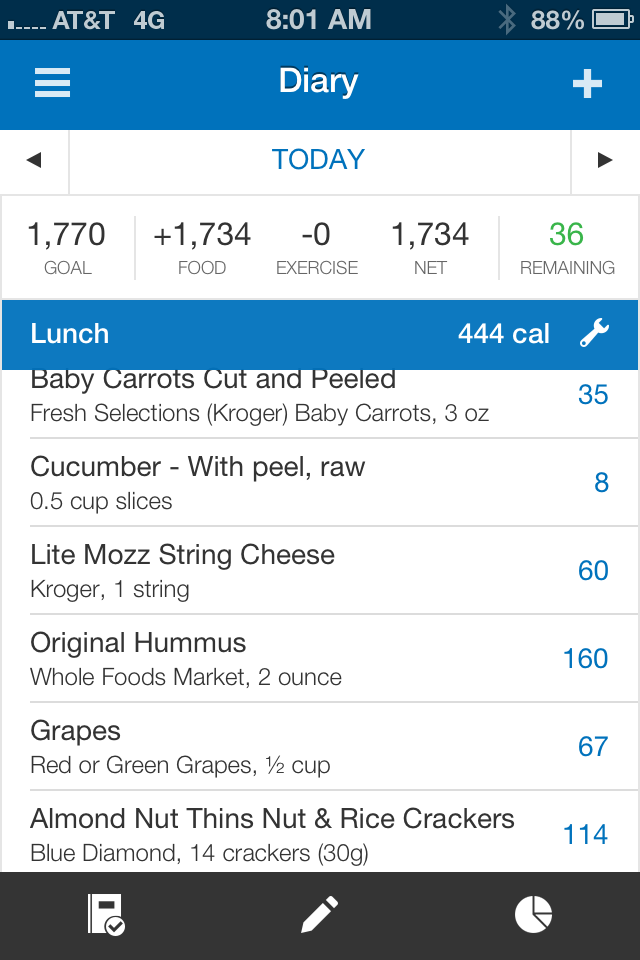Tap the battery indicator in status bar

[x=612, y=20]
